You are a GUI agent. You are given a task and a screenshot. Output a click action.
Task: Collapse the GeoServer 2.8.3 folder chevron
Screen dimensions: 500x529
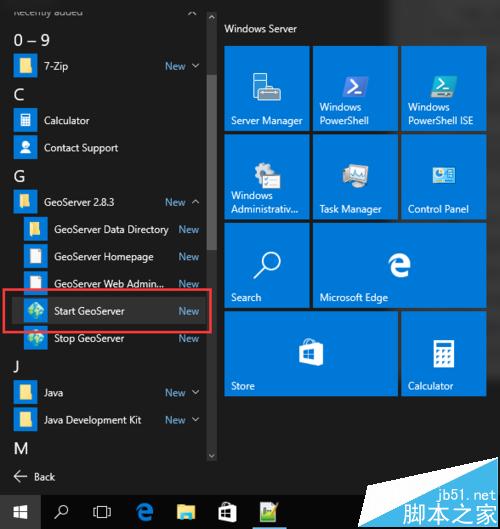(195, 201)
